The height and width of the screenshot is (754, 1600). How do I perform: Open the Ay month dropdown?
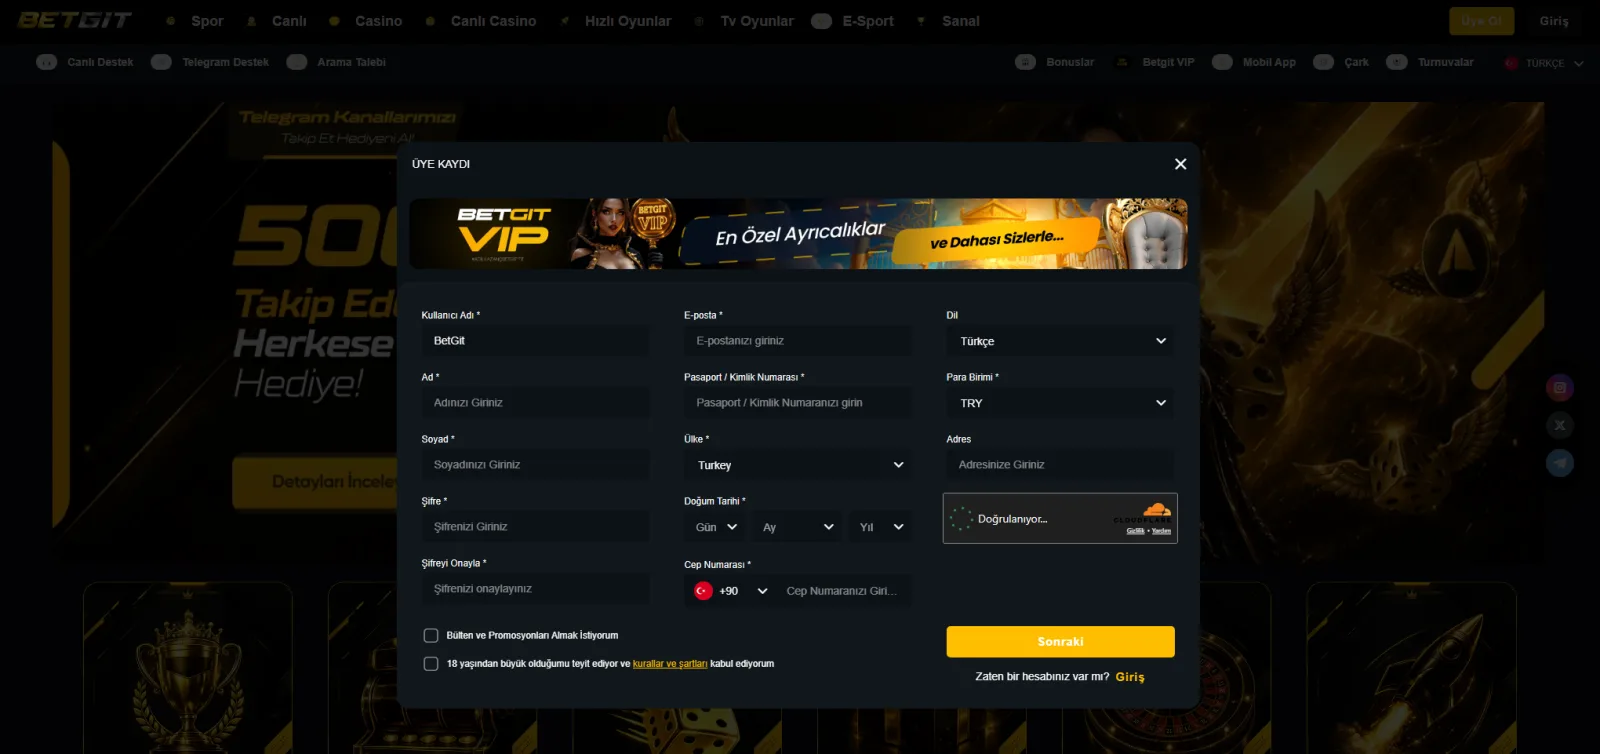pos(797,527)
